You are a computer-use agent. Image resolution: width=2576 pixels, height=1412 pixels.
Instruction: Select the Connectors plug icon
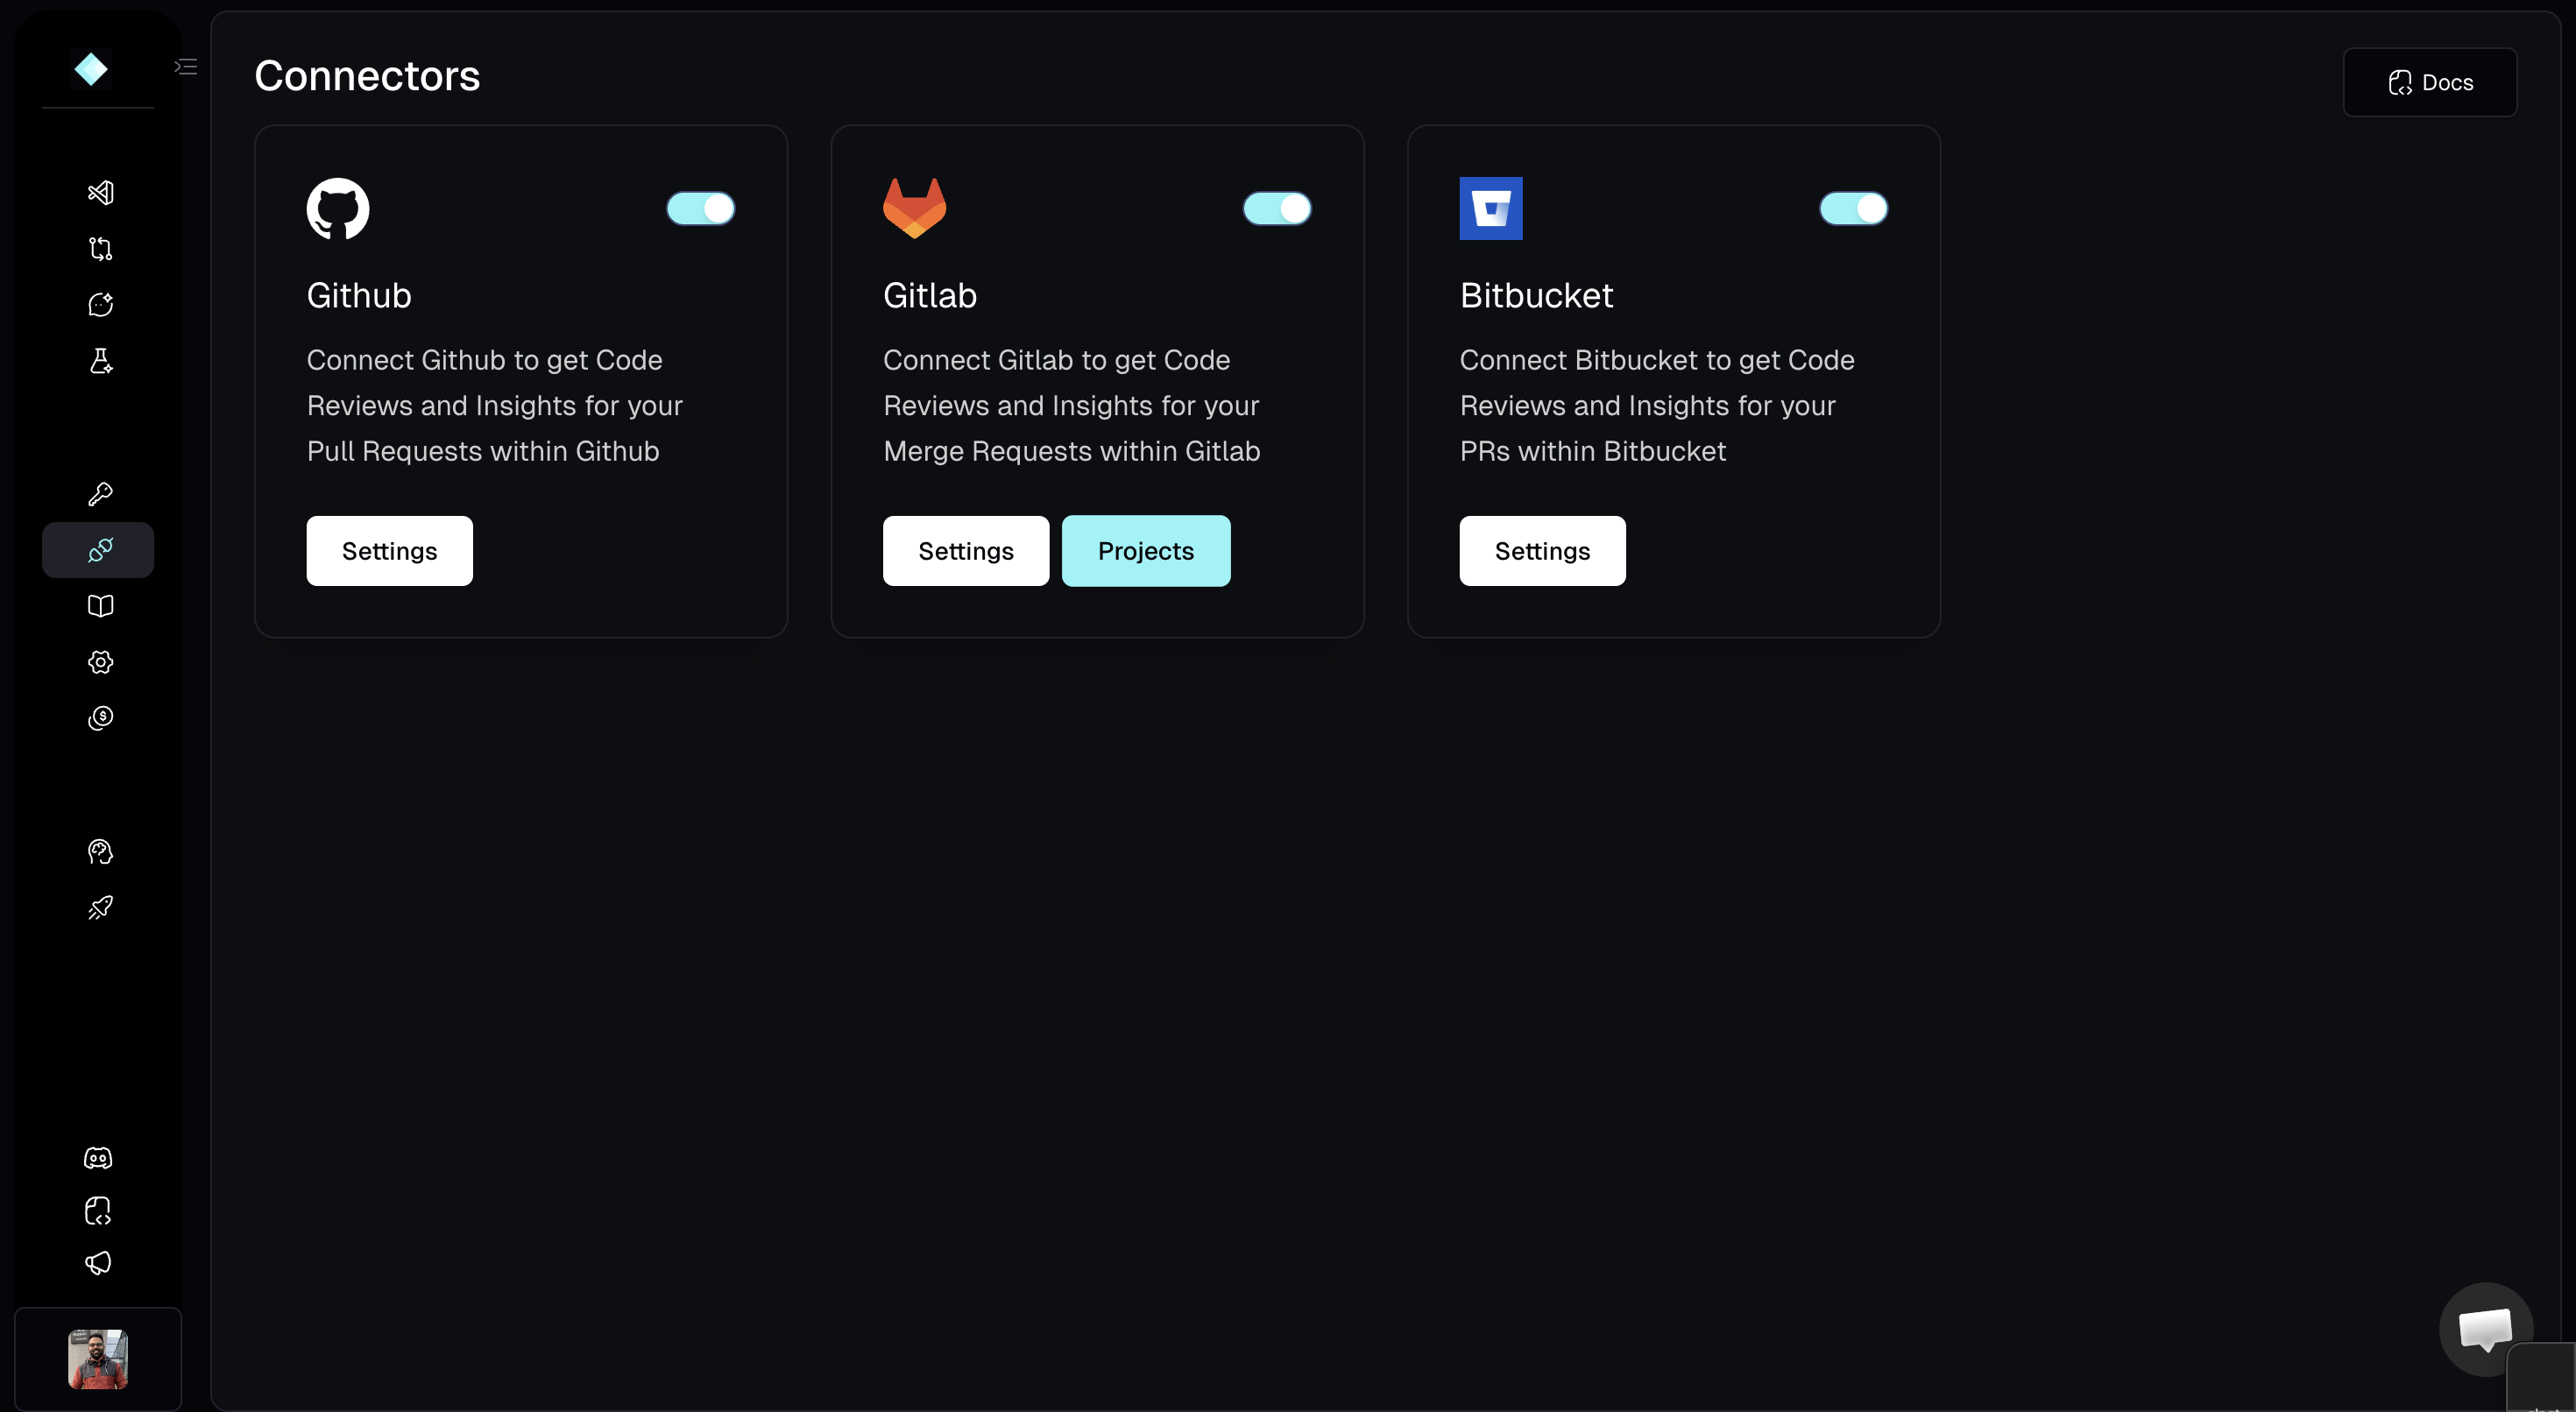pyautogui.click(x=99, y=549)
